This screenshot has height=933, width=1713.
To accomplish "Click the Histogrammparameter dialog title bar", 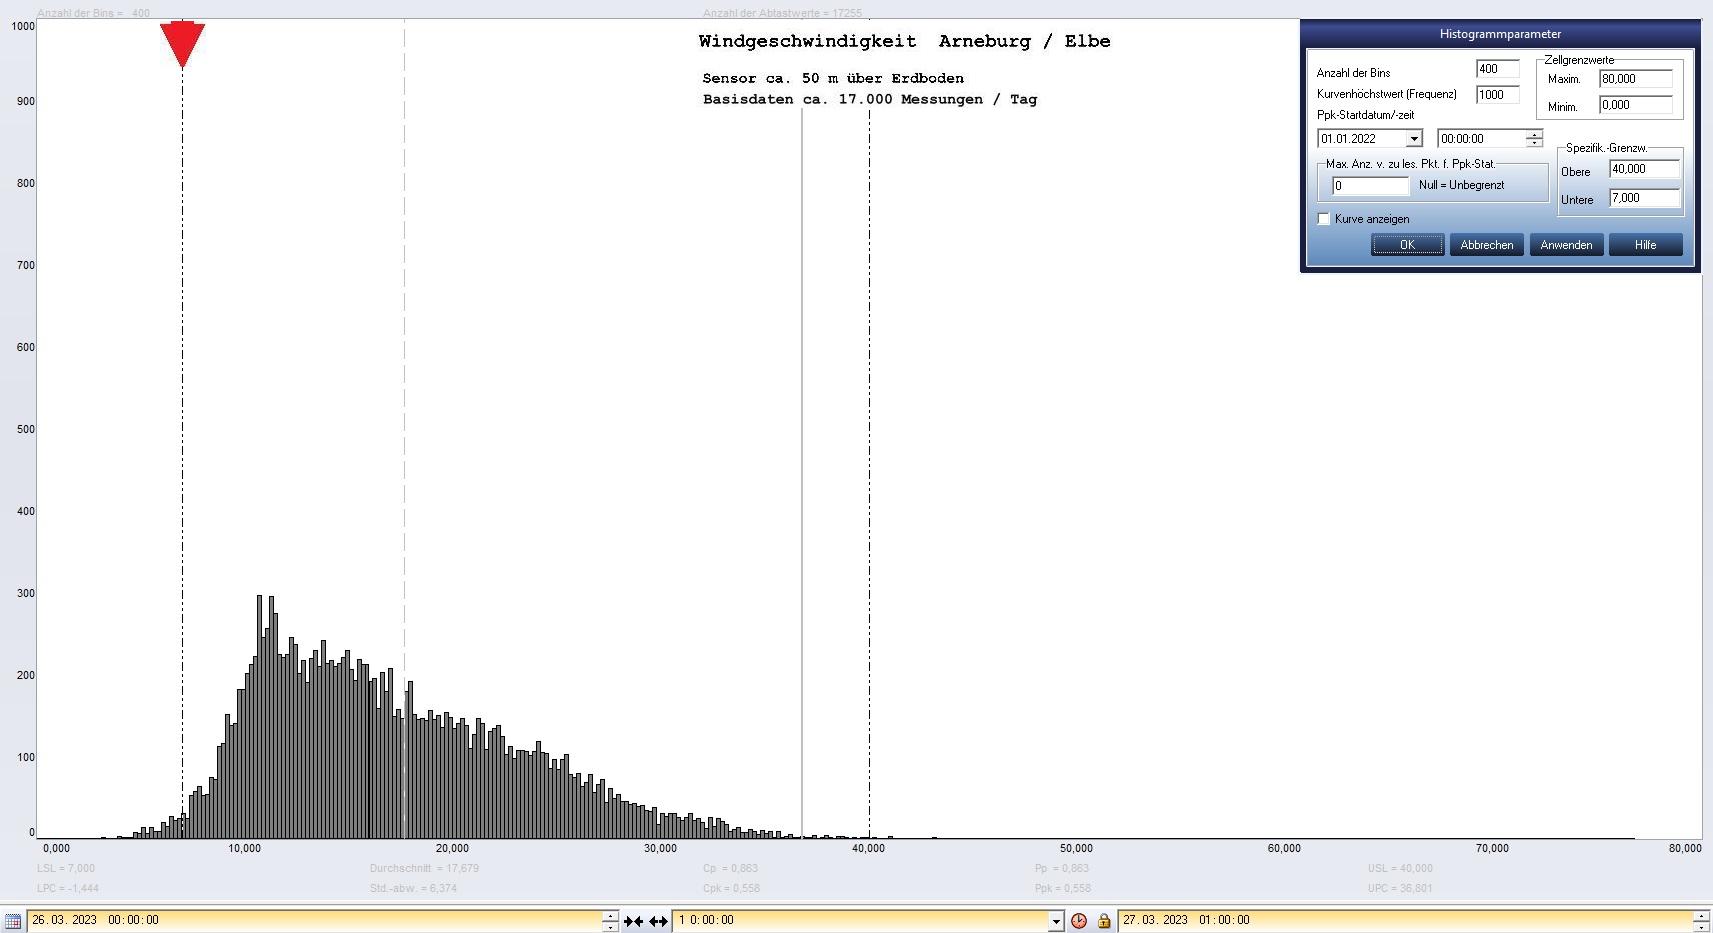I will 1500,34.
